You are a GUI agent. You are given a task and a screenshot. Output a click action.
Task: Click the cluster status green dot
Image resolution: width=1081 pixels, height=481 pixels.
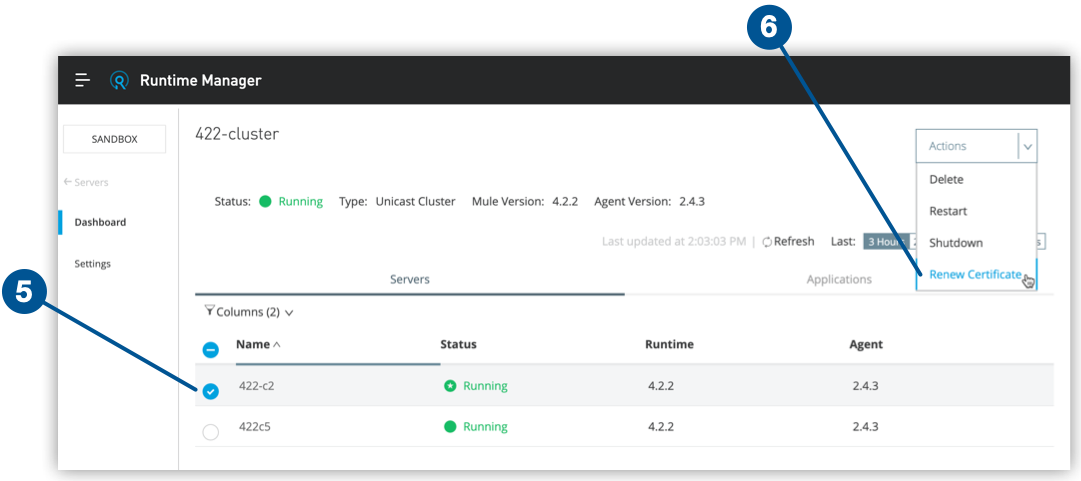point(265,201)
